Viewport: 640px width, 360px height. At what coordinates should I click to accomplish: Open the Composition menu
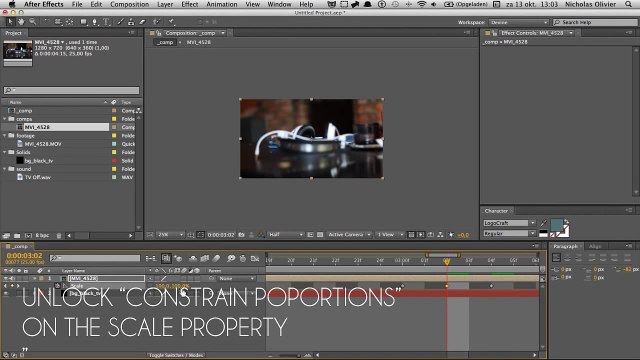pos(129,4)
